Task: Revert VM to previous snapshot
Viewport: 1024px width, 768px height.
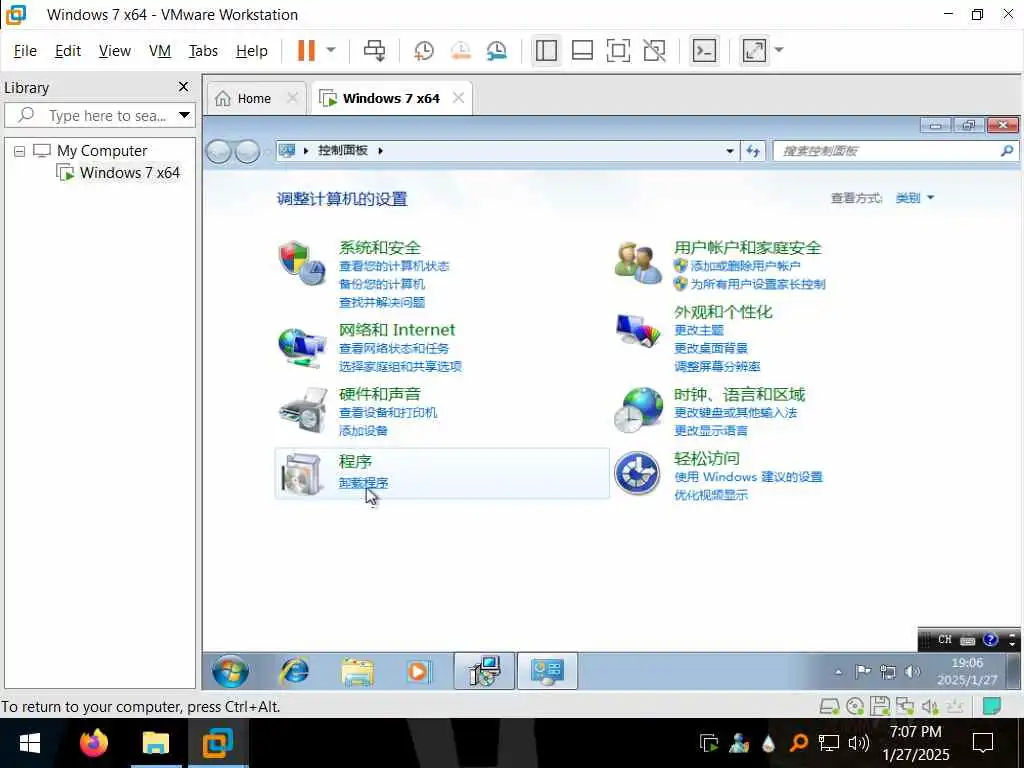Action: [460, 50]
